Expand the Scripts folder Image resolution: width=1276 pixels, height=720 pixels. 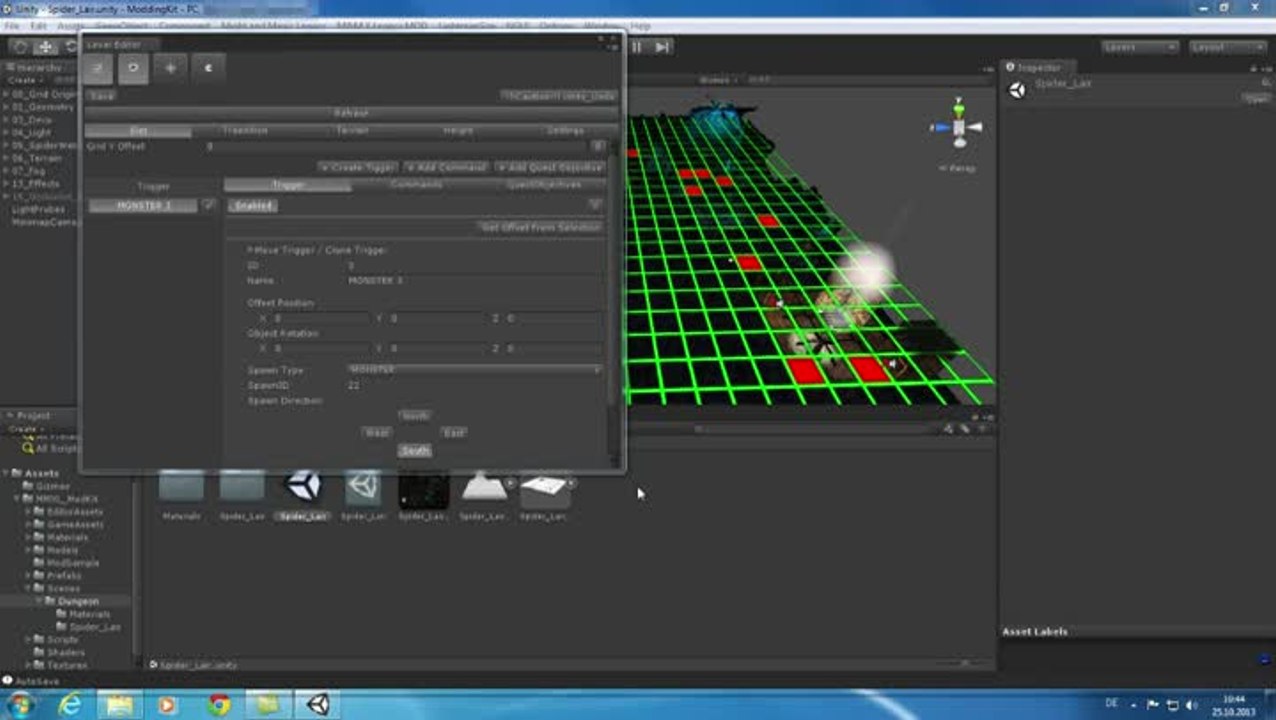[29, 639]
